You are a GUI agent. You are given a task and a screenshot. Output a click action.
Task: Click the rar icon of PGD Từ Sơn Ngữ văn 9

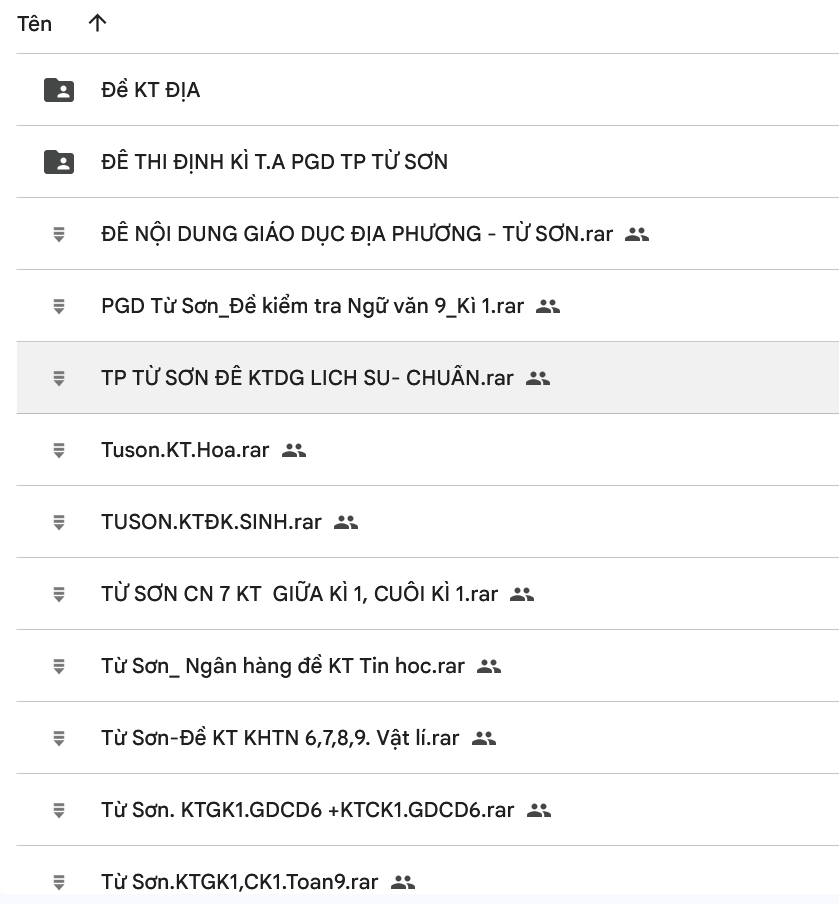tap(59, 306)
